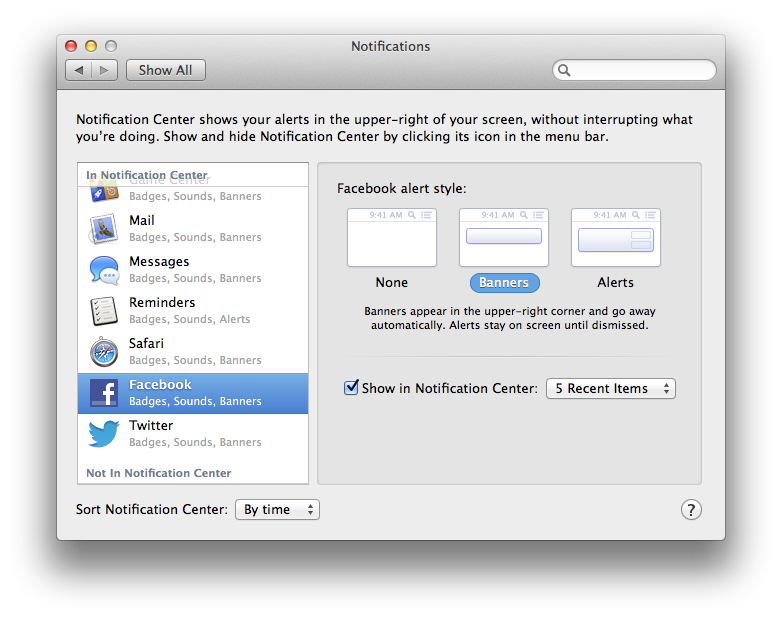Click the Messages speech bubble icon

click(x=104, y=270)
